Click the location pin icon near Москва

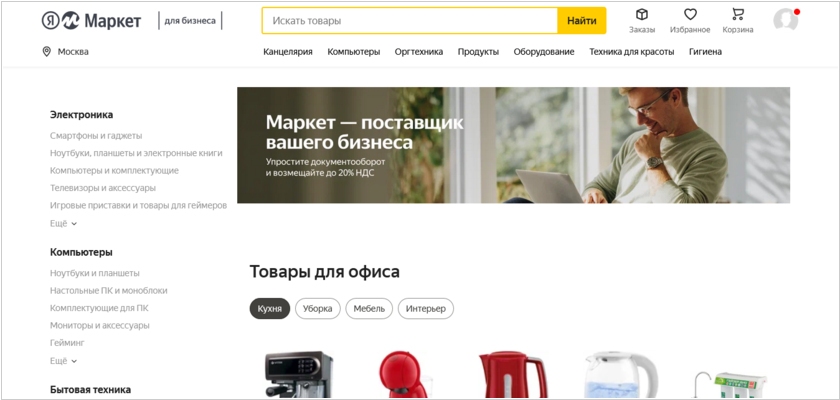pyautogui.click(x=47, y=51)
